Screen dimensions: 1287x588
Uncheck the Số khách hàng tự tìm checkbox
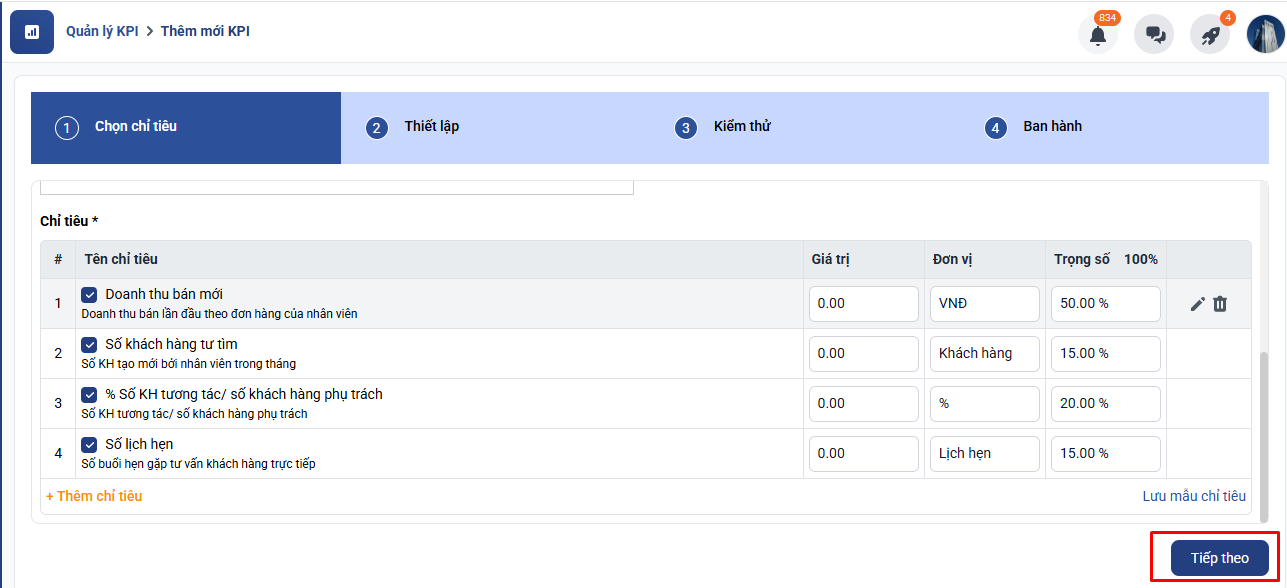pyautogui.click(x=90, y=345)
